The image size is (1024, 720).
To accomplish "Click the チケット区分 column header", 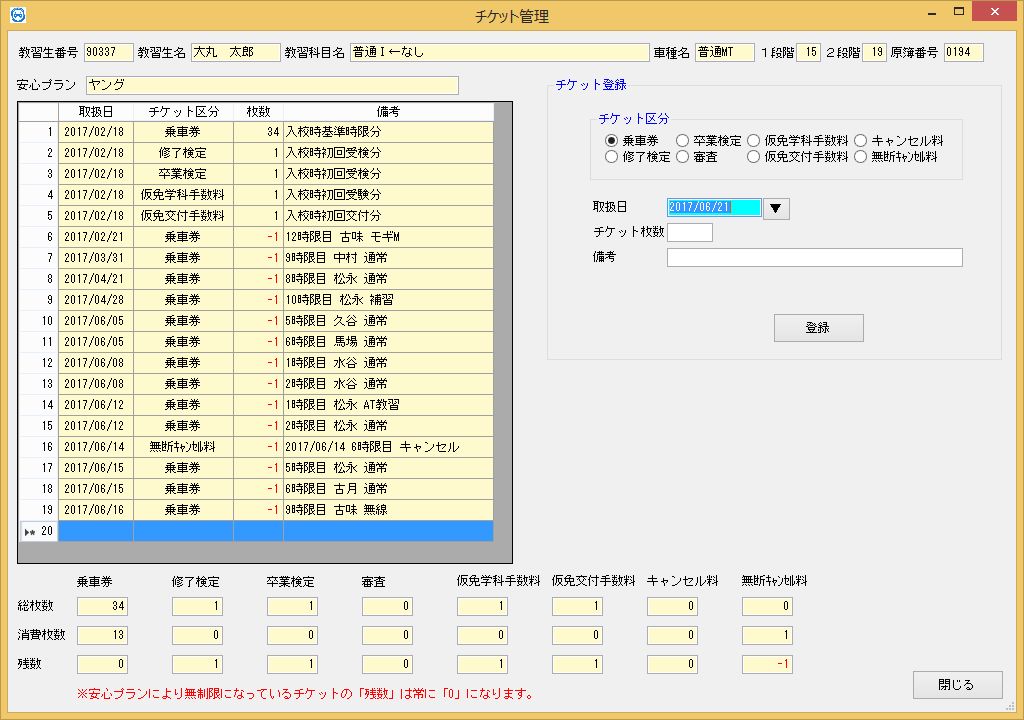I will point(183,112).
